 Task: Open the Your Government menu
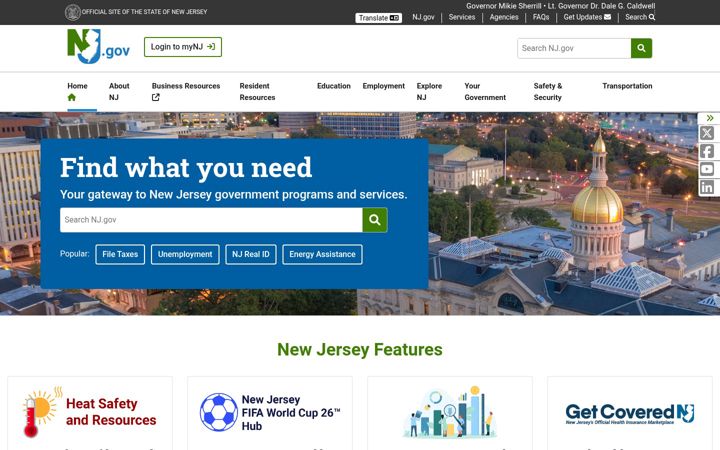pyautogui.click(x=485, y=91)
